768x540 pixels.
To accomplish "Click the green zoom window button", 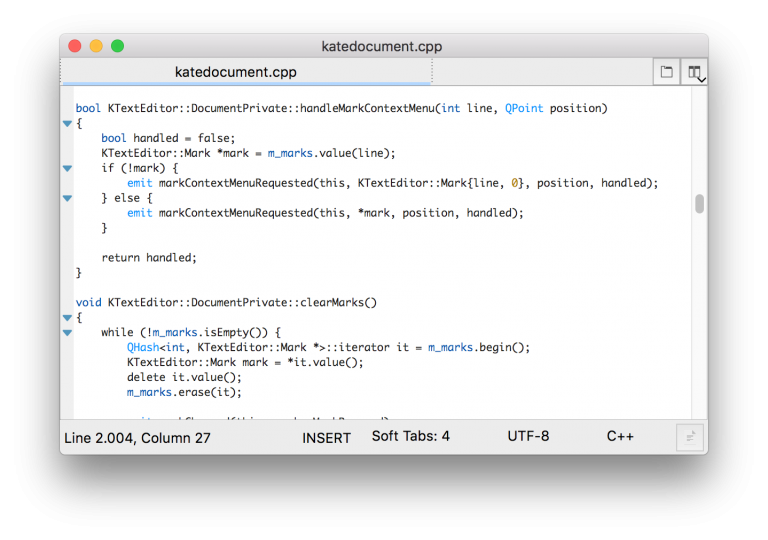I will click(x=118, y=46).
